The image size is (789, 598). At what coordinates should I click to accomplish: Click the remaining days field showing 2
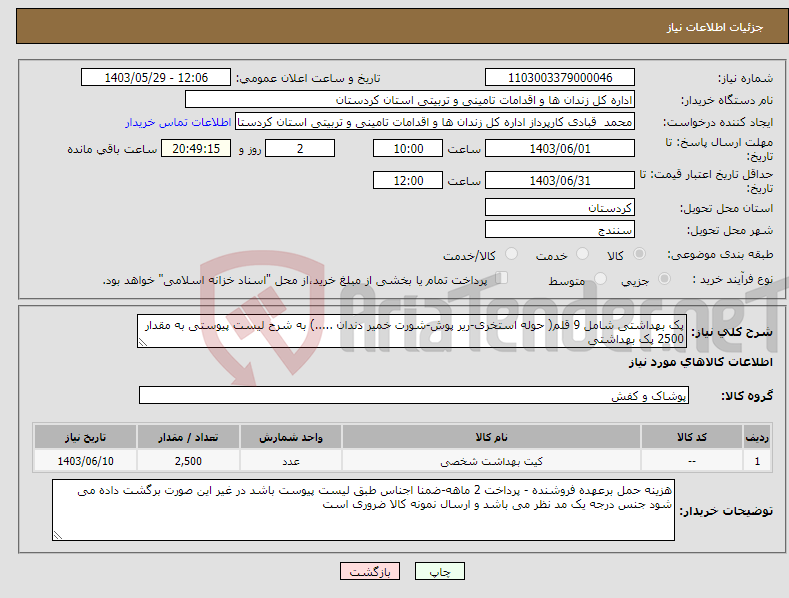point(300,148)
